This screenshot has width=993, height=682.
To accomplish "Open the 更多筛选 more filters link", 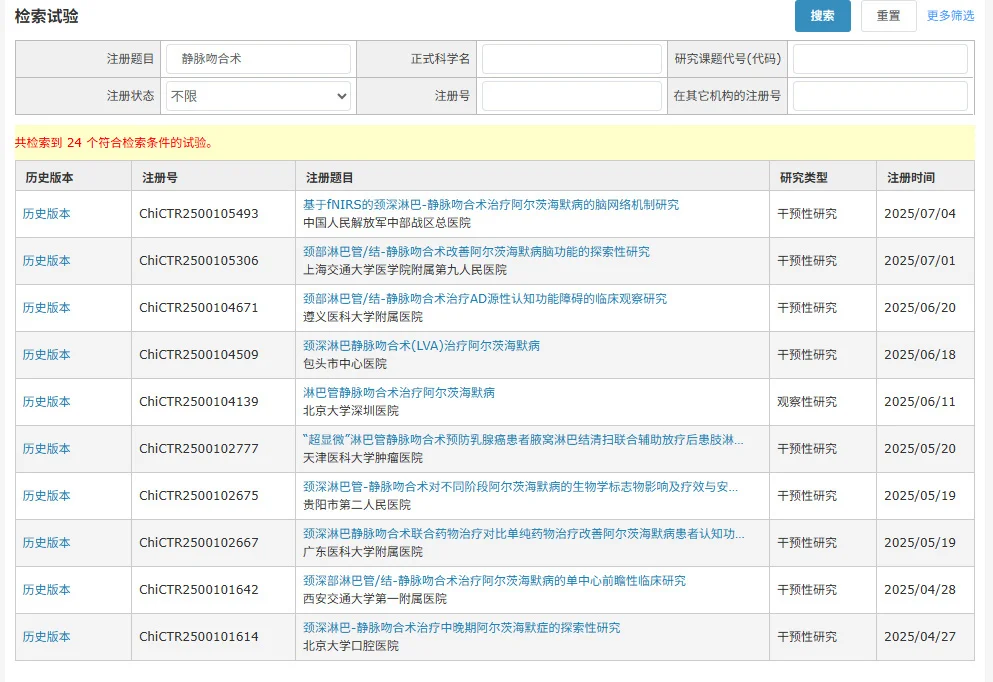I will coord(950,16).
